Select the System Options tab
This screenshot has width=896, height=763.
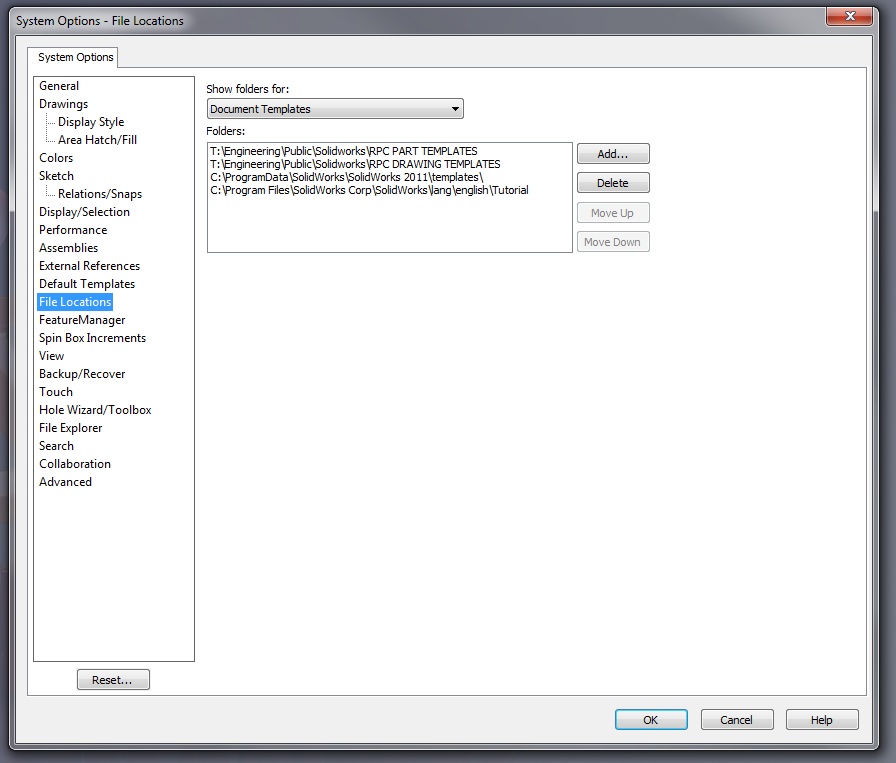click(x=75, y=57)
